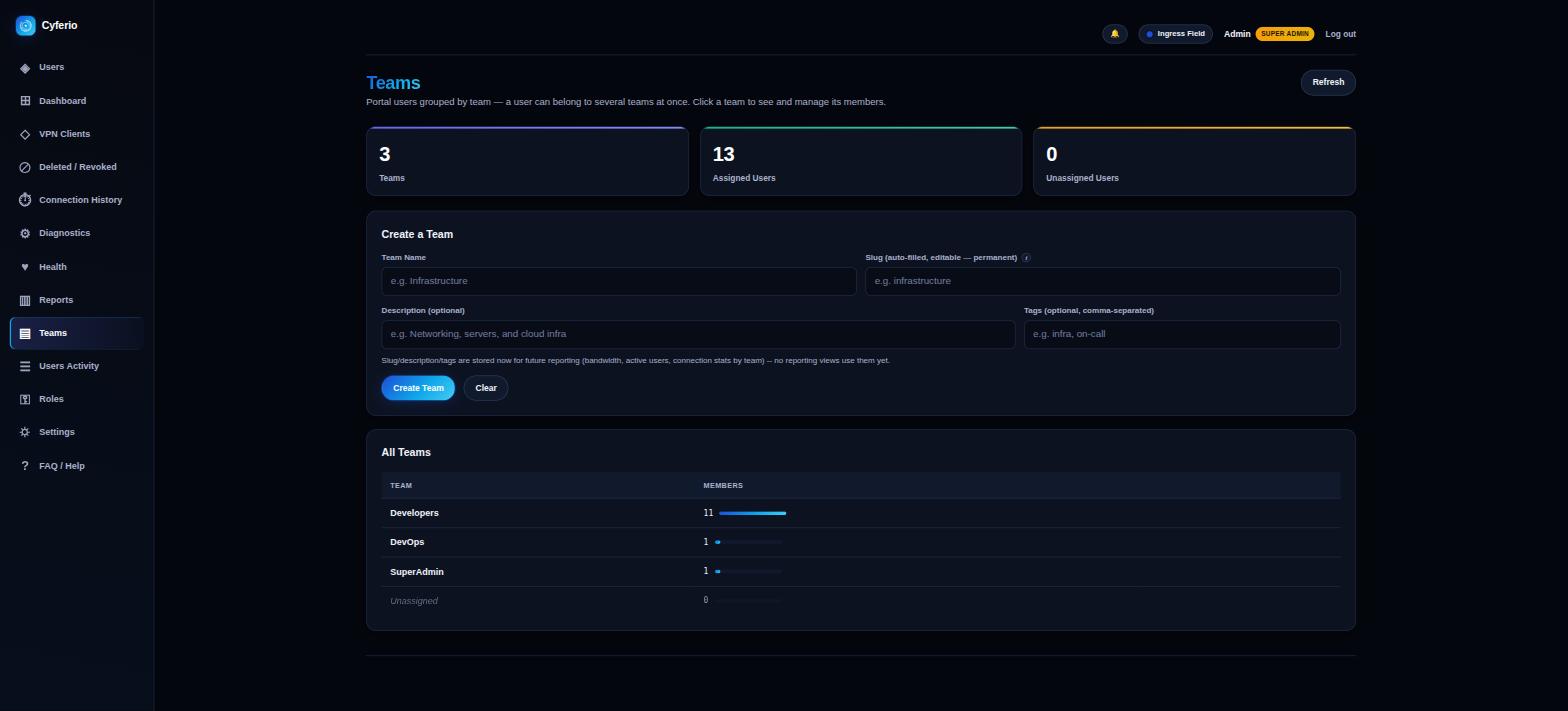Viewport: 1568px width, 711px height.
Task: Click the VPN Clients diamond icon
Action: tap(25, 134)
